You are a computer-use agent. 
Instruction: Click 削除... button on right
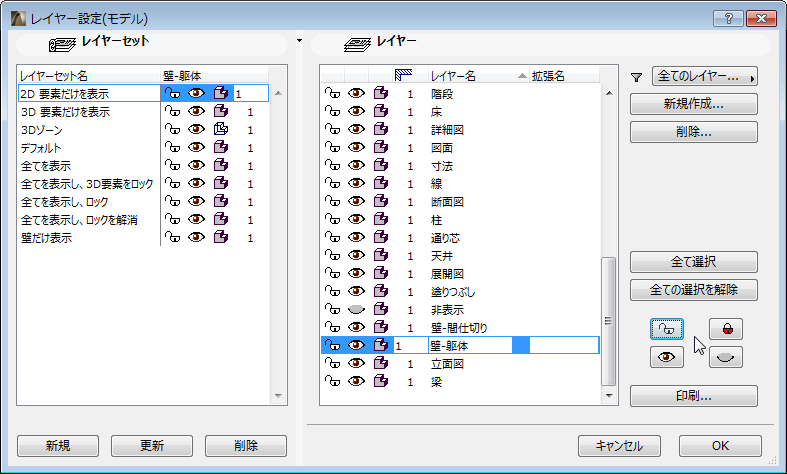click(694, 132)
